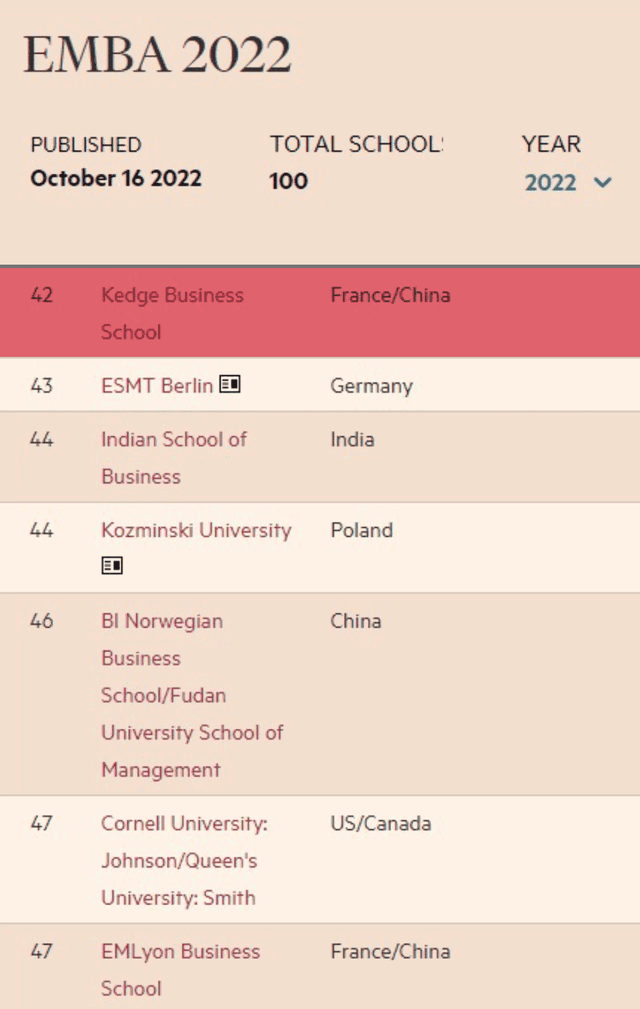Viewport: 640px width, 1009px height.
Task: Open Cornell University: Johnson/Queen's link
Action: click(x=184, y=860)
